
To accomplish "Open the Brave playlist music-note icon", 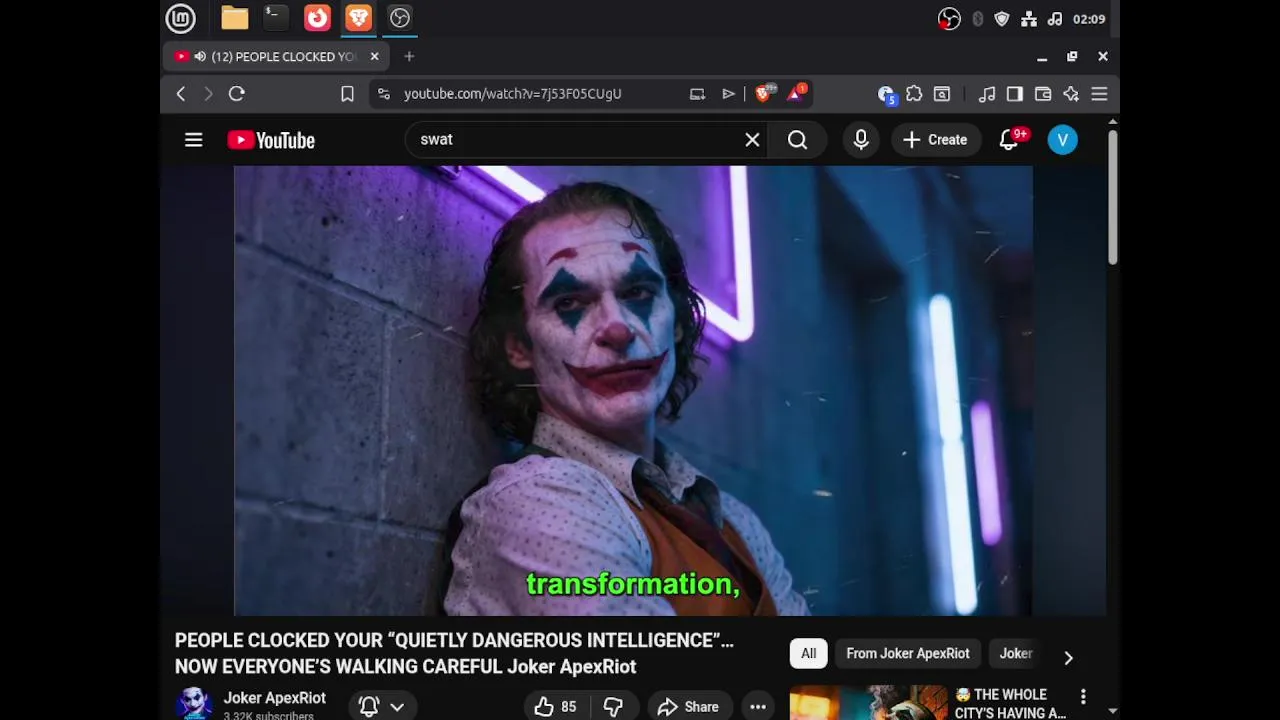I will point(987,94).
